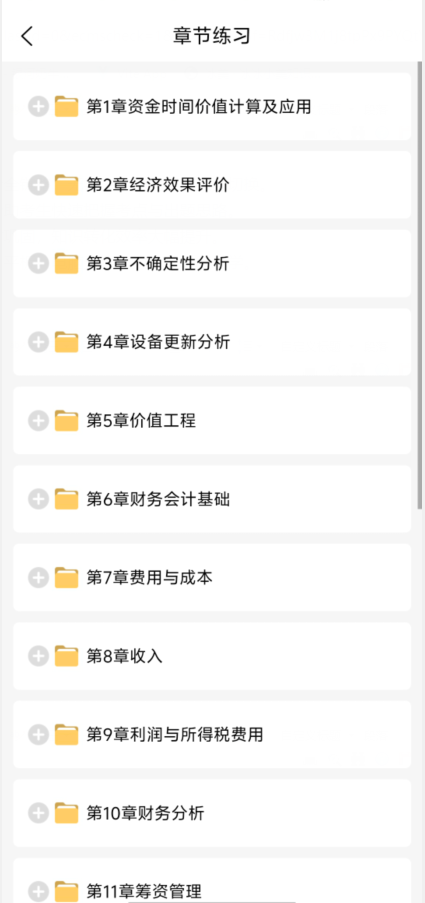The image size is (425, 903).
Task: Click folder icon beside 第10章财务分析
Action: pyautogui.click(x=67, y=813)
